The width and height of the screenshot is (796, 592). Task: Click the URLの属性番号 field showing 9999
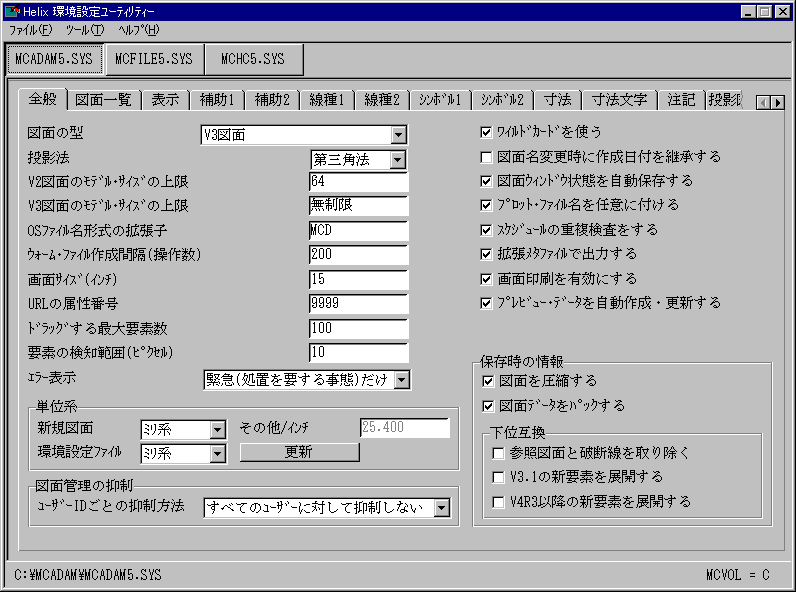pos(358,304)
